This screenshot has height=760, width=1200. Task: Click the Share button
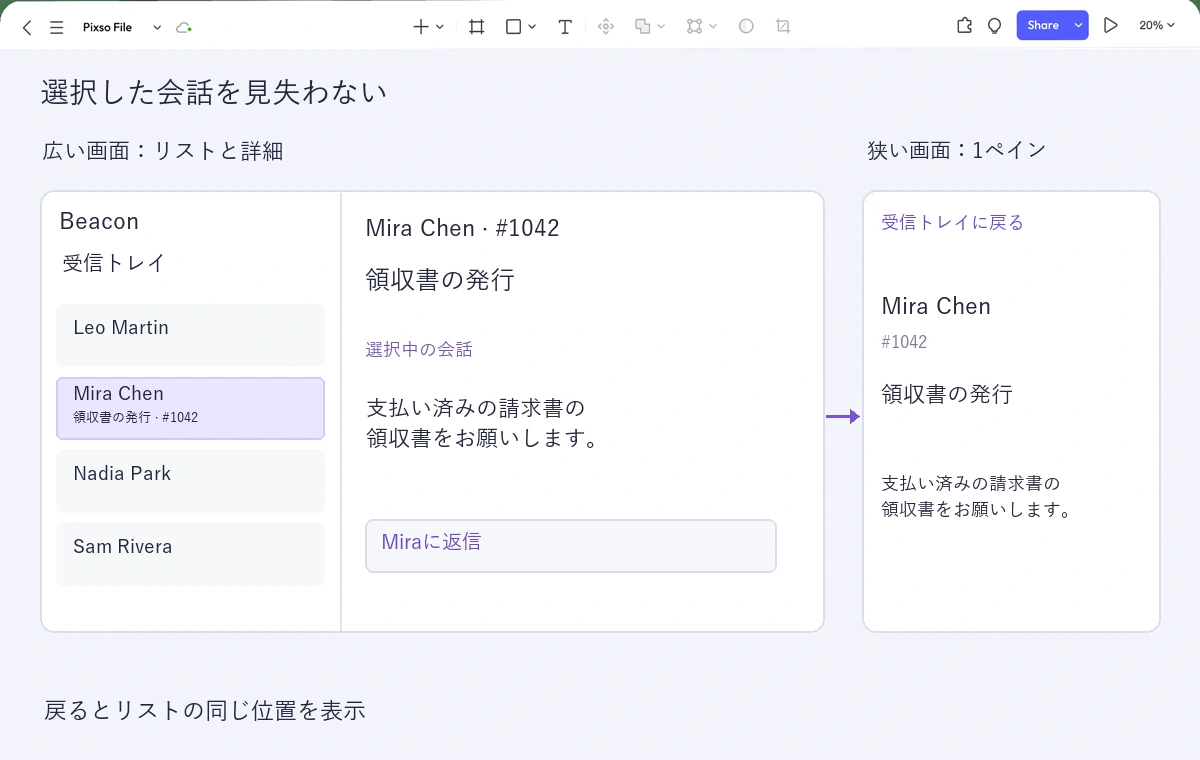click(x=1043, y=26)
